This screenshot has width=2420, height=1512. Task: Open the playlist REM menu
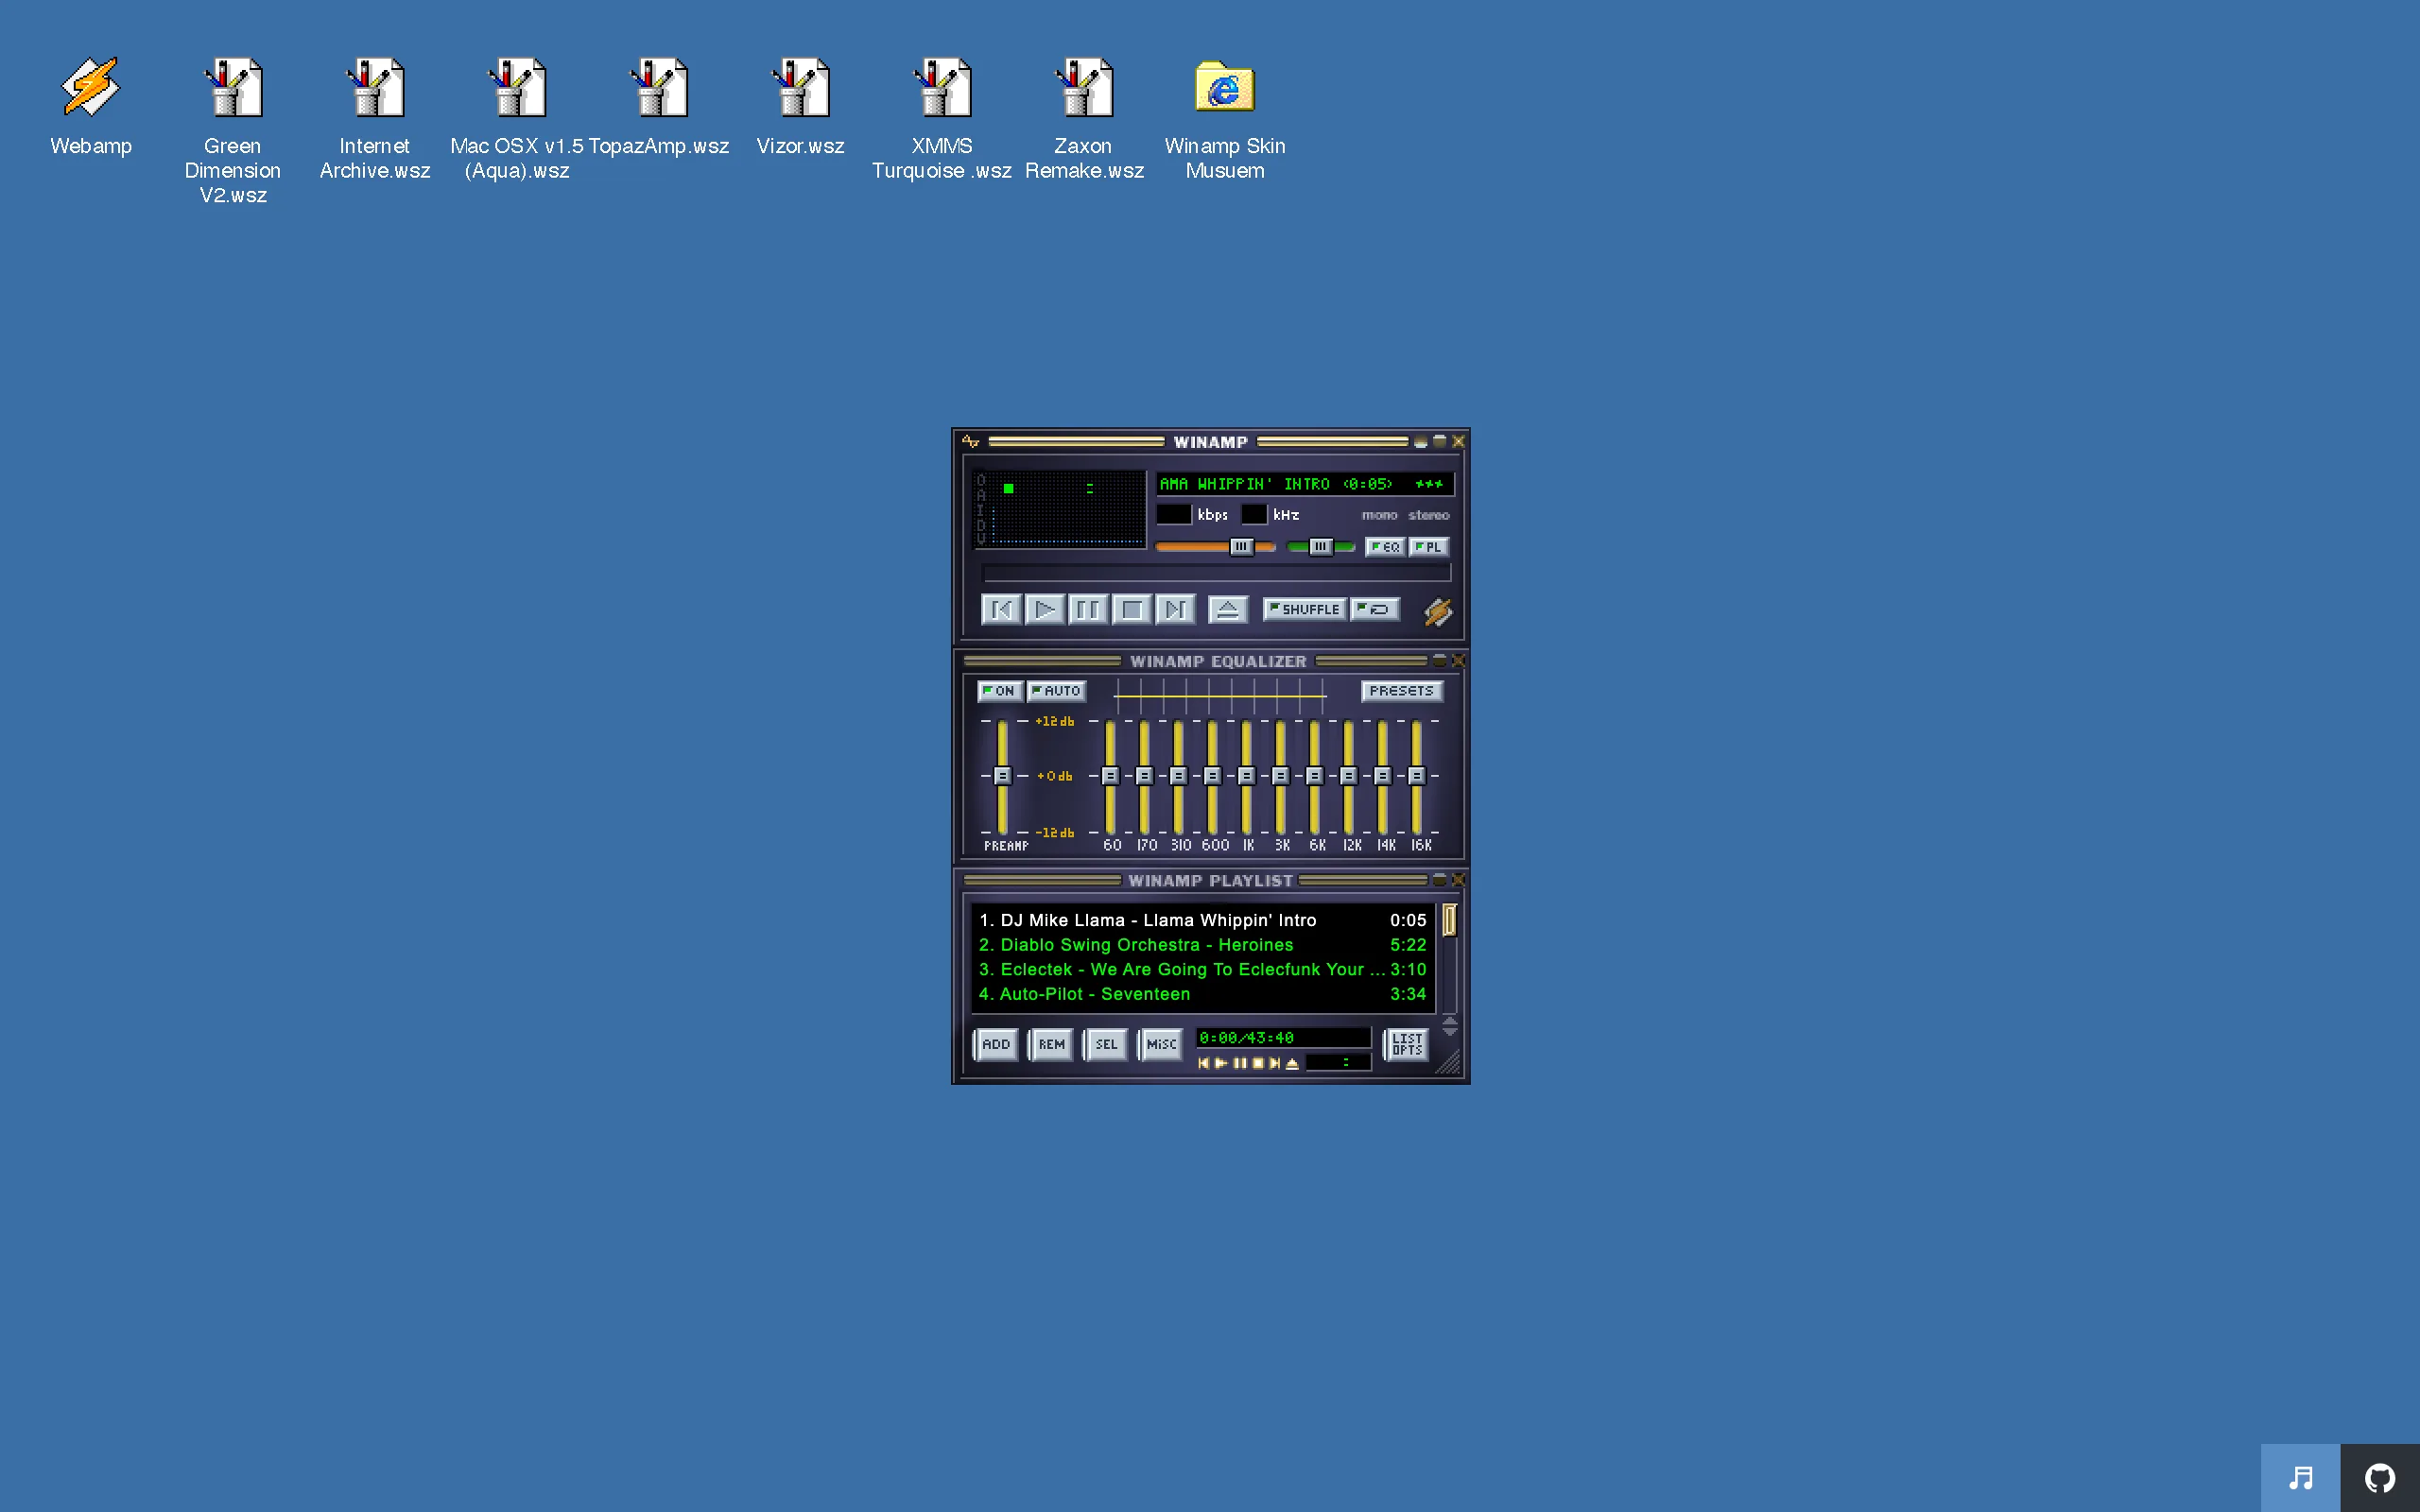(1051, 1044)
